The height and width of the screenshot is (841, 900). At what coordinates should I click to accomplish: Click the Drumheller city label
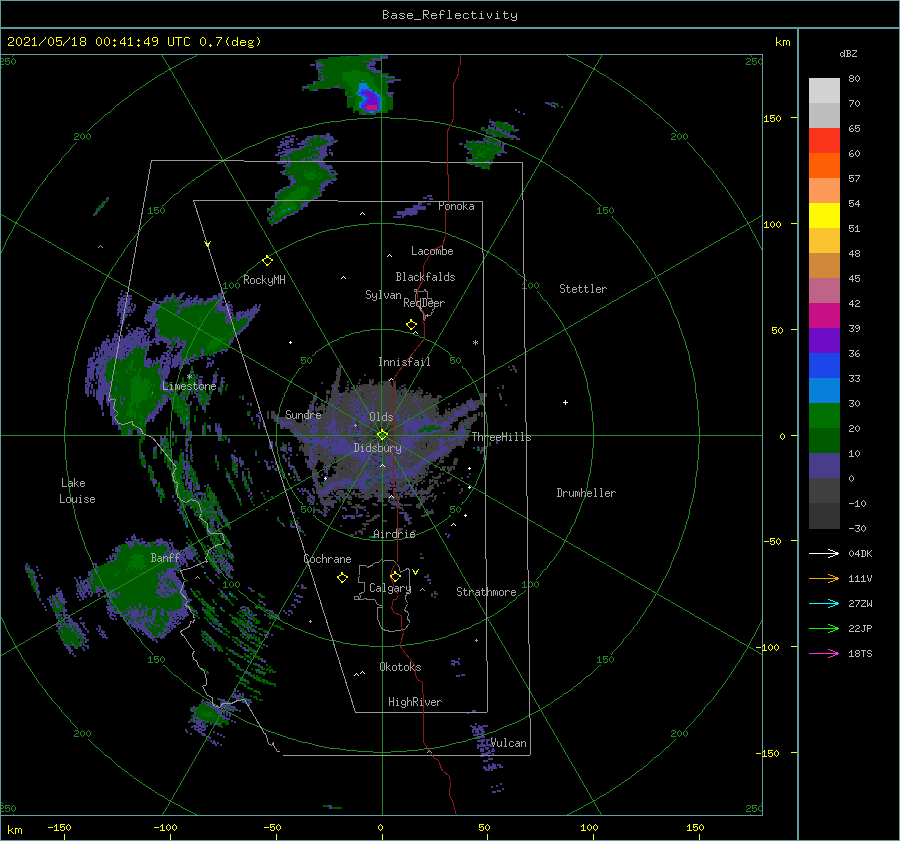pos(586,493)
